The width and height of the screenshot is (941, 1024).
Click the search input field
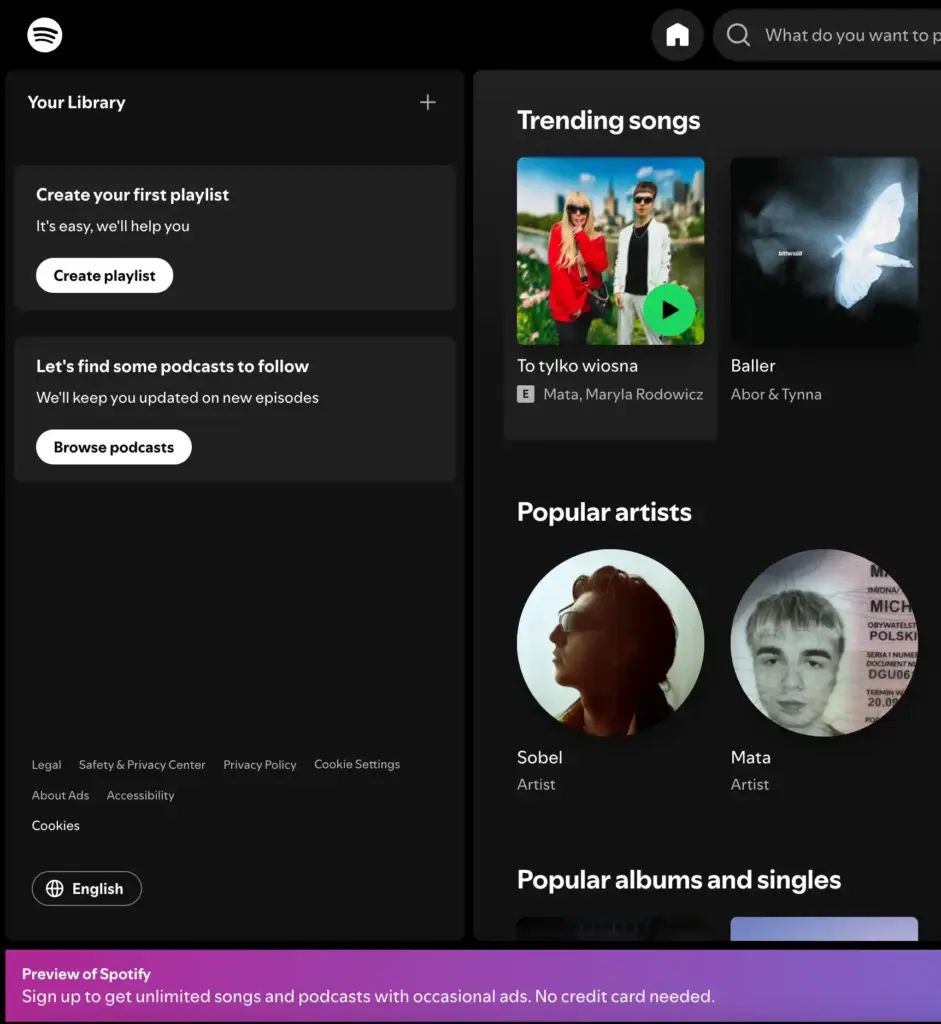pos(827,35)
